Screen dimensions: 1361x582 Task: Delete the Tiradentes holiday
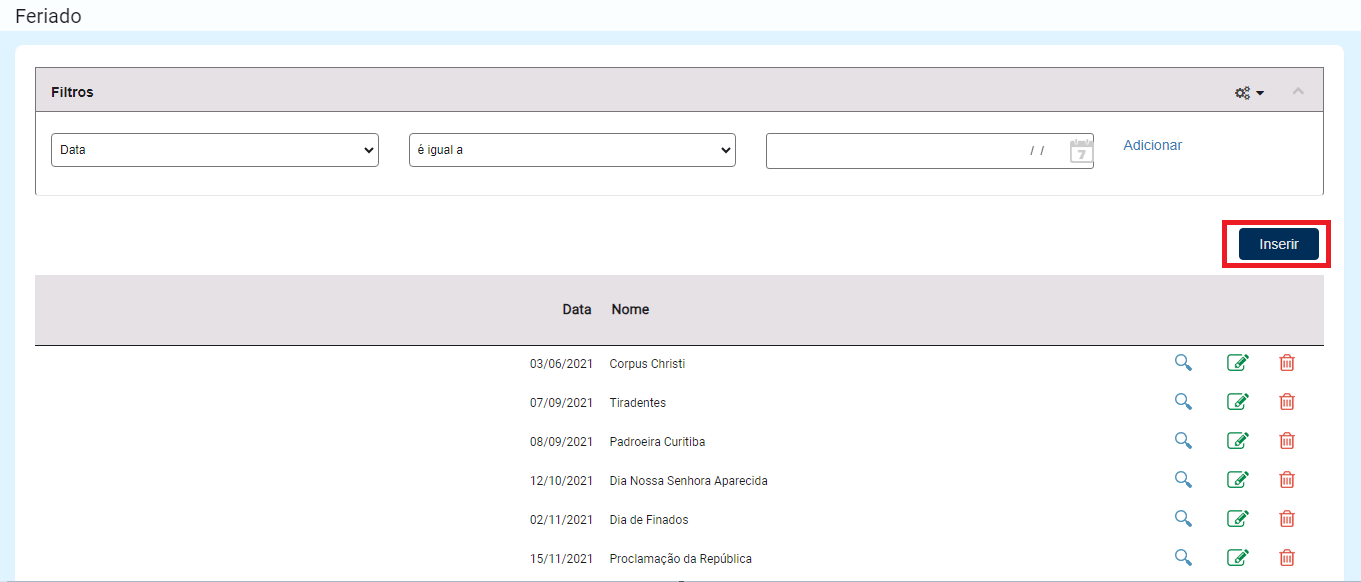(x=1287, y=402)
